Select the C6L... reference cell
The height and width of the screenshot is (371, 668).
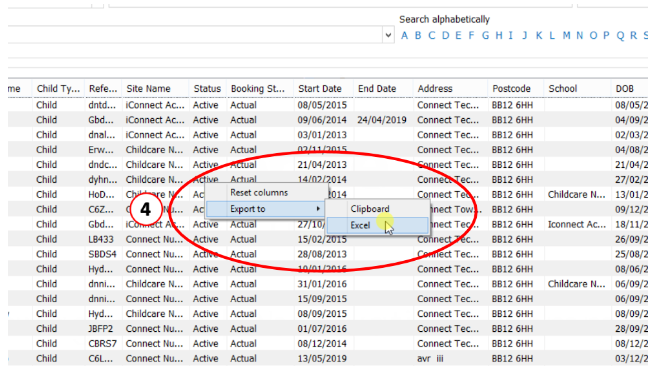click(x=101, y=358)
